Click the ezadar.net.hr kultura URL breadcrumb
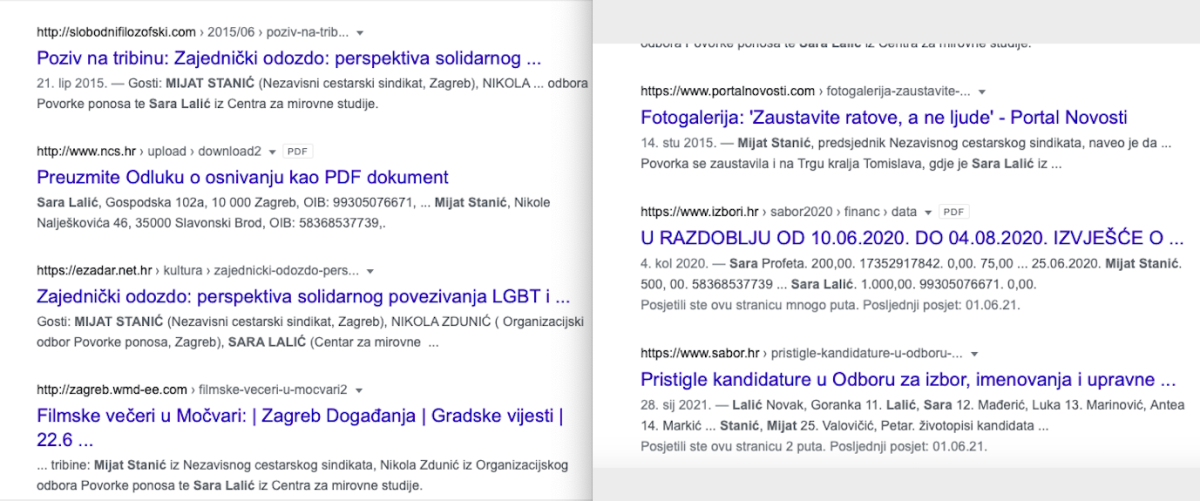Image resolution: width=1200 pixels, height=501 pixels. (197, 271)
